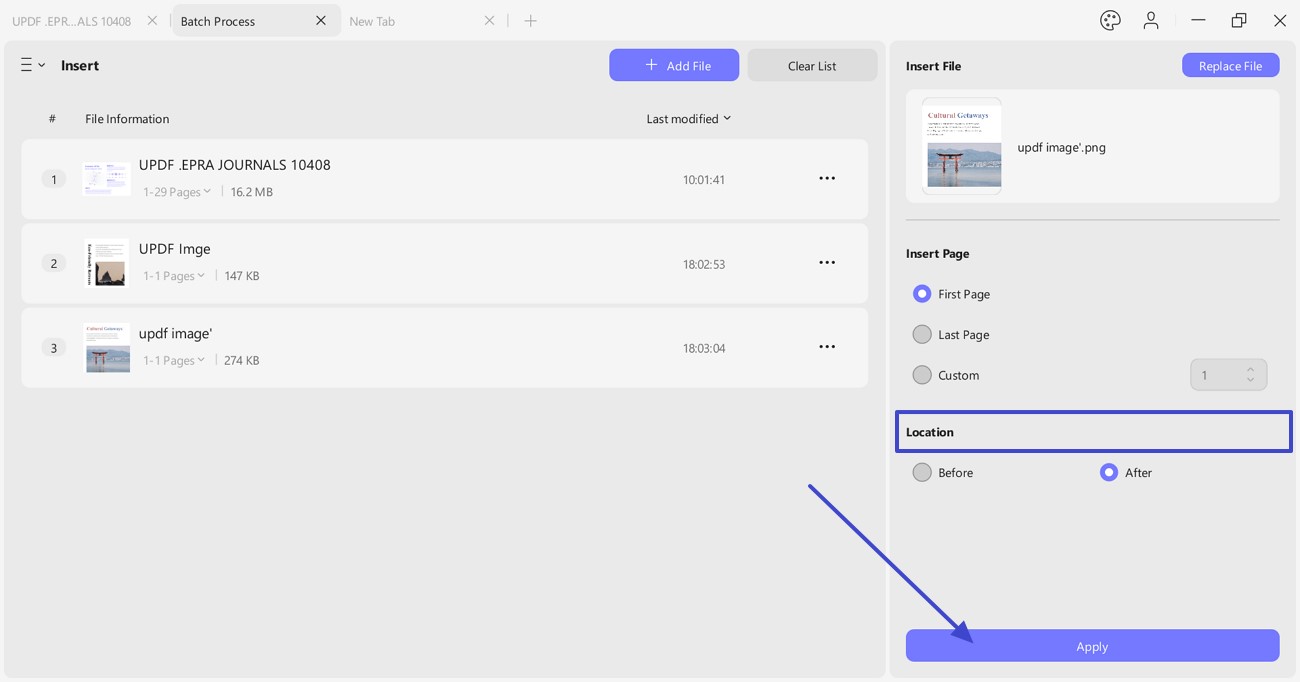Open the user account icon

point(1151,21)
